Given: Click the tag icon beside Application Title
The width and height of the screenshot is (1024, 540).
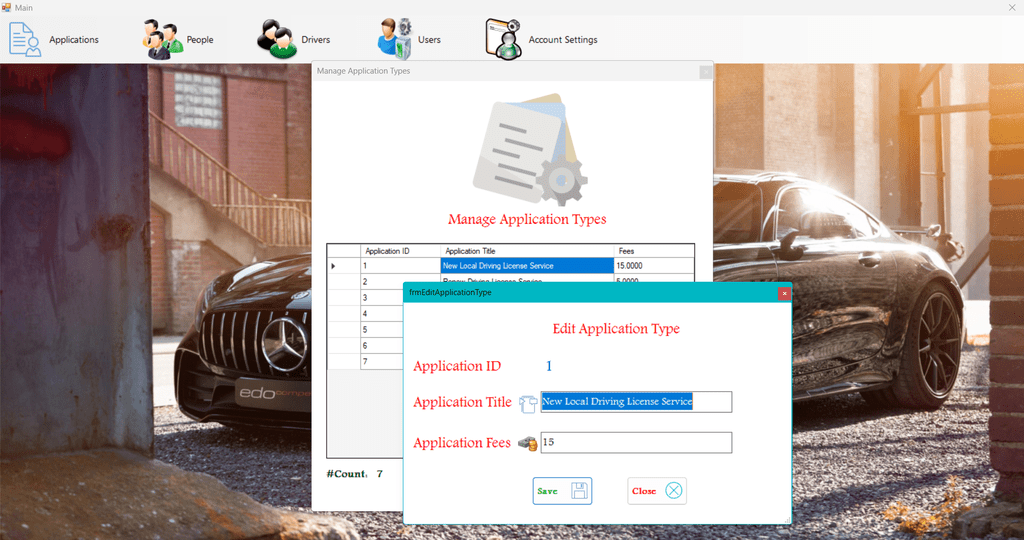Looking at the screenshot, I should (528, 403).
